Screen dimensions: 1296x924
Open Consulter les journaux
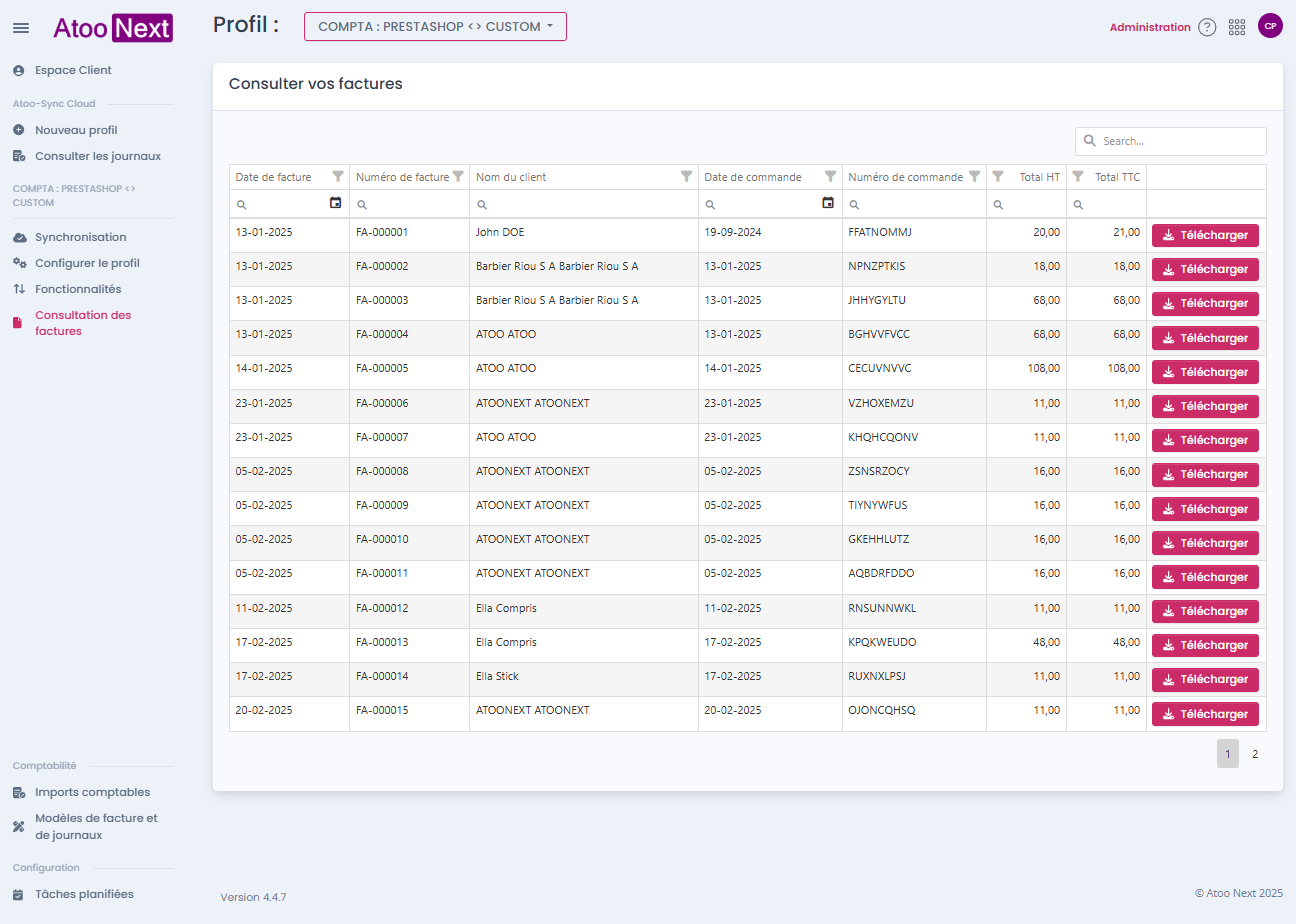(x=97, y=156)
